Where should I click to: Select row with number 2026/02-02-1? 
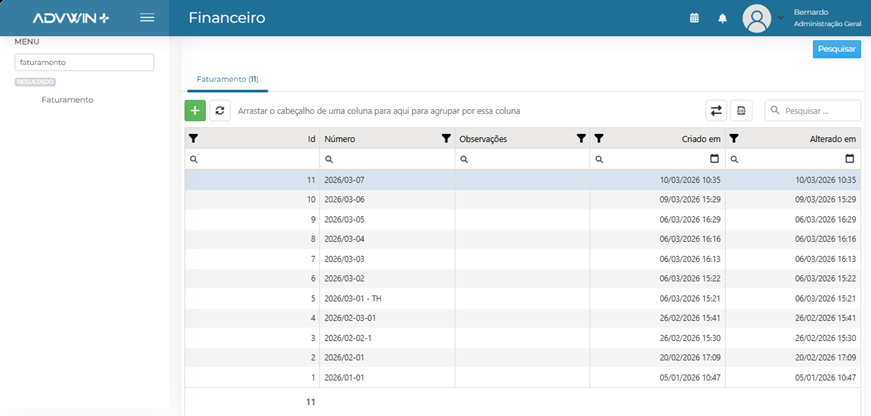(523, 338)
